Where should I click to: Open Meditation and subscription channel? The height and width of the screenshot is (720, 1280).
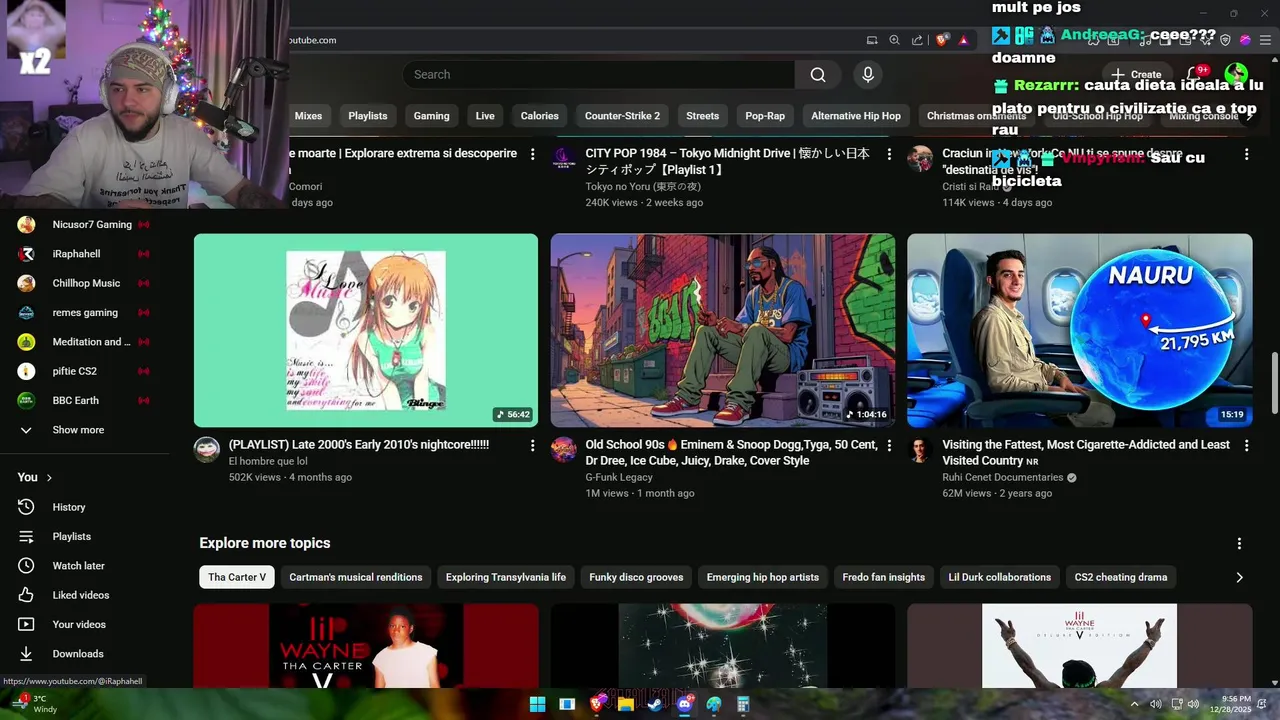84,342
